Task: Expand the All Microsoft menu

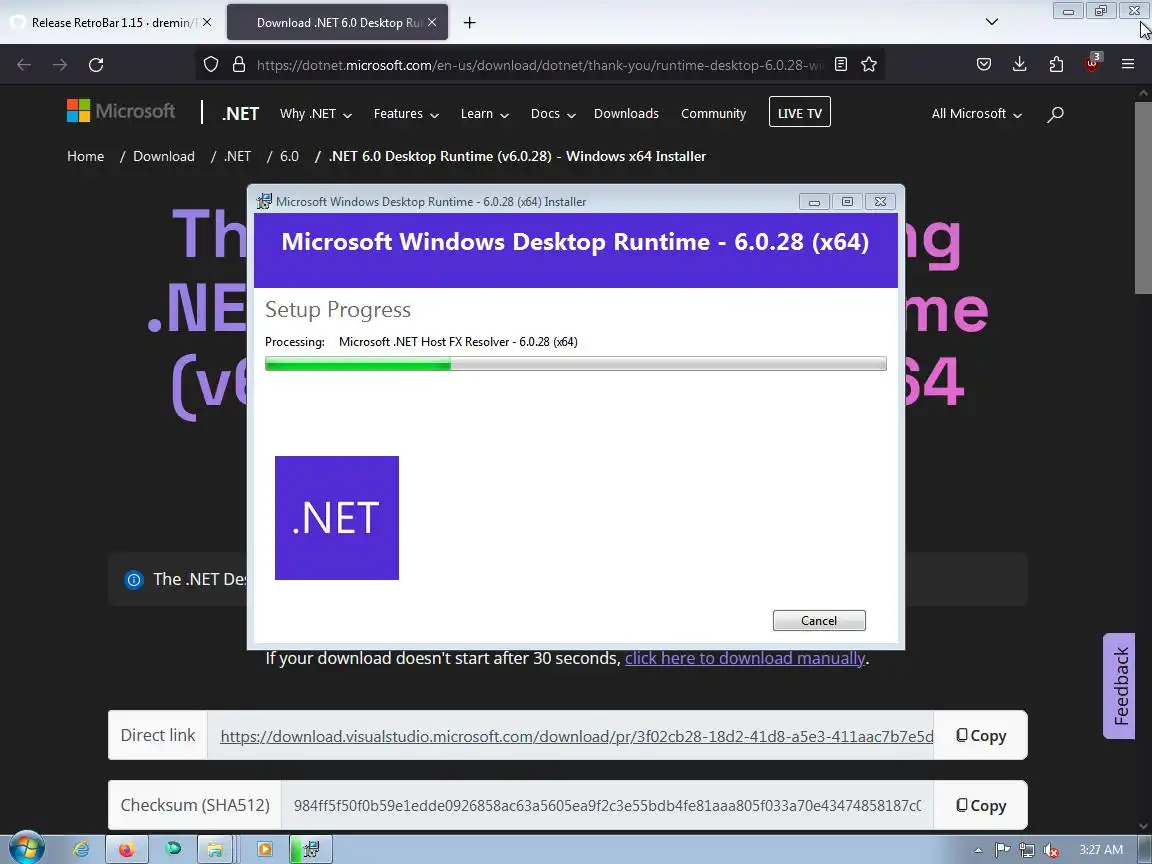Action: point(976,114)
